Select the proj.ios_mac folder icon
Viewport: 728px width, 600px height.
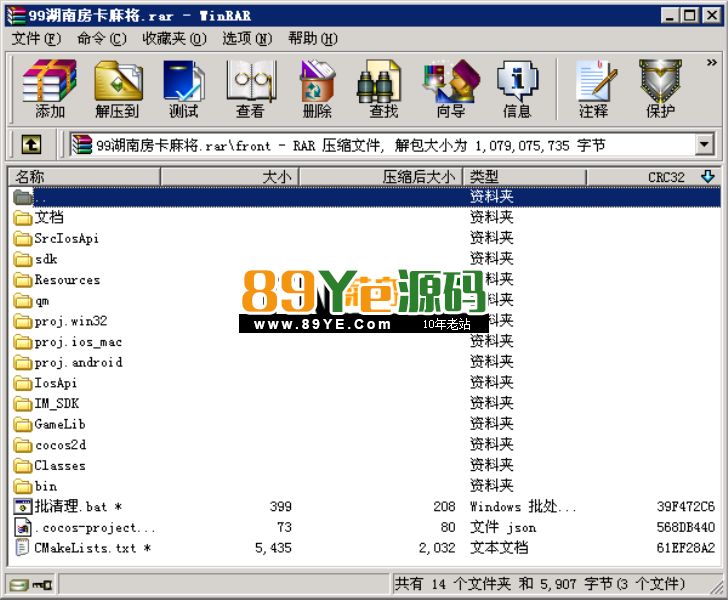(22, 342)
